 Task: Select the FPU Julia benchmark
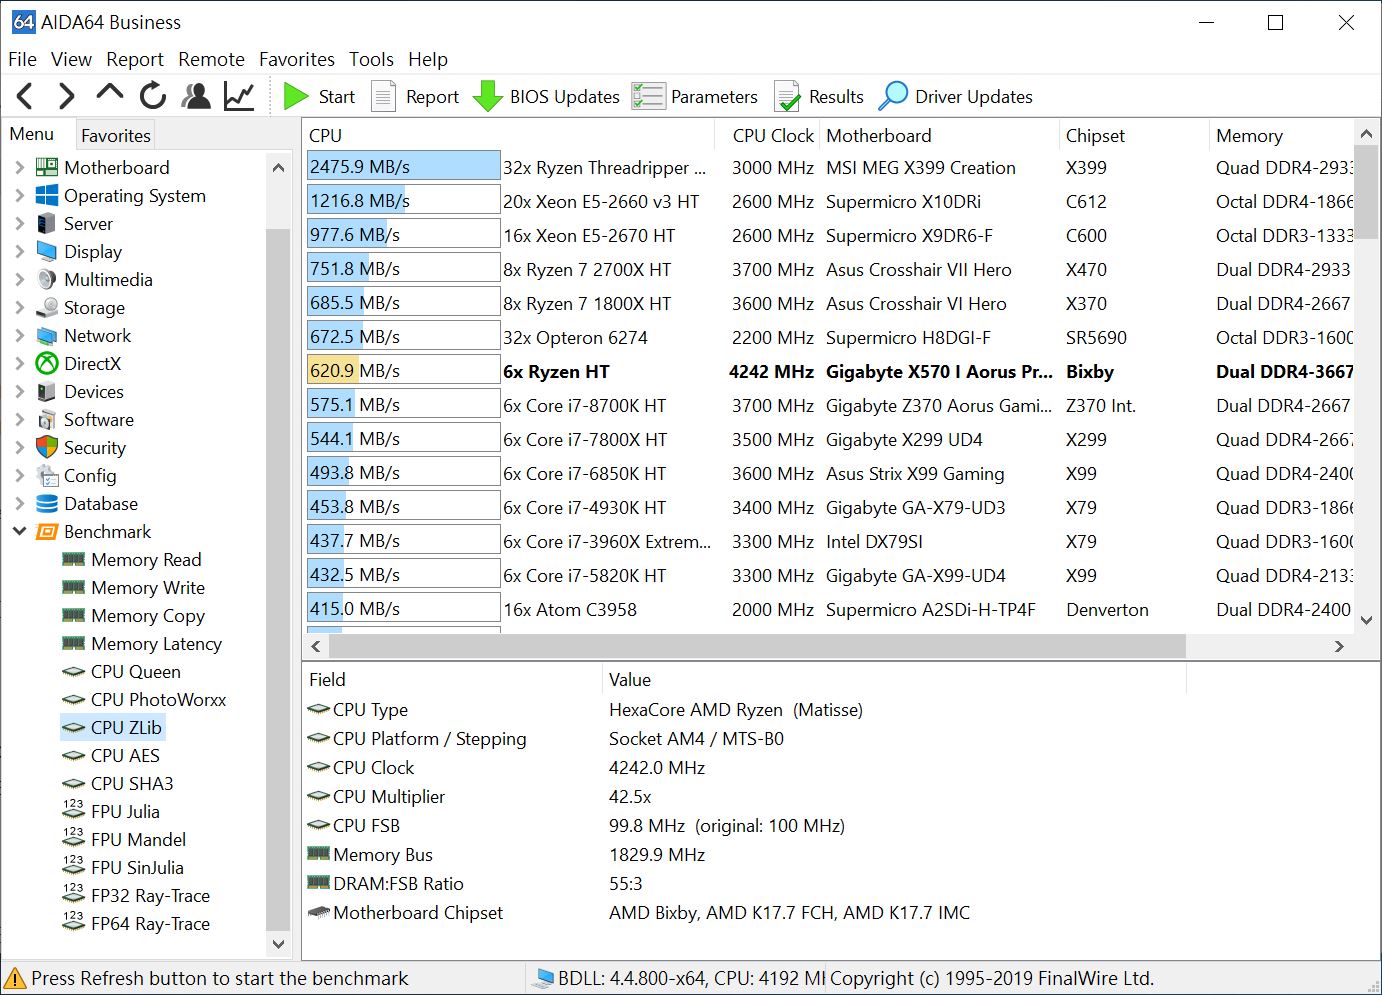[124, 811]
